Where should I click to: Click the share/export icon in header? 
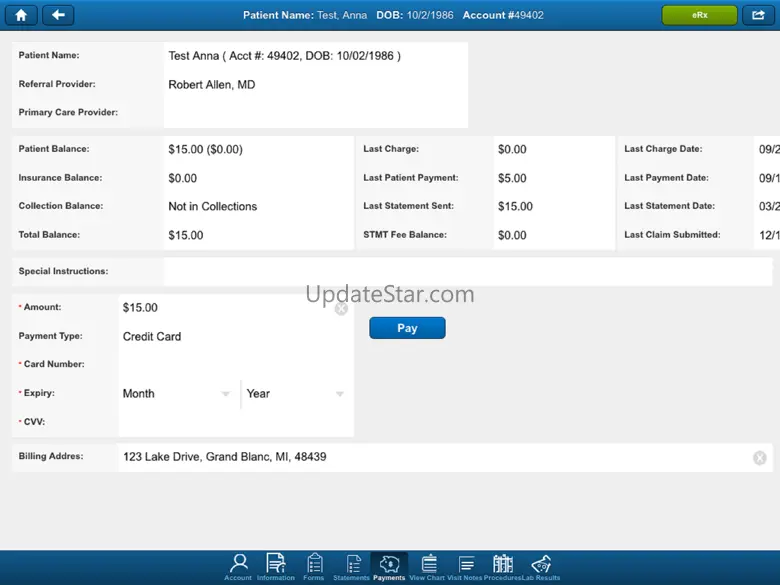(759, 15)
